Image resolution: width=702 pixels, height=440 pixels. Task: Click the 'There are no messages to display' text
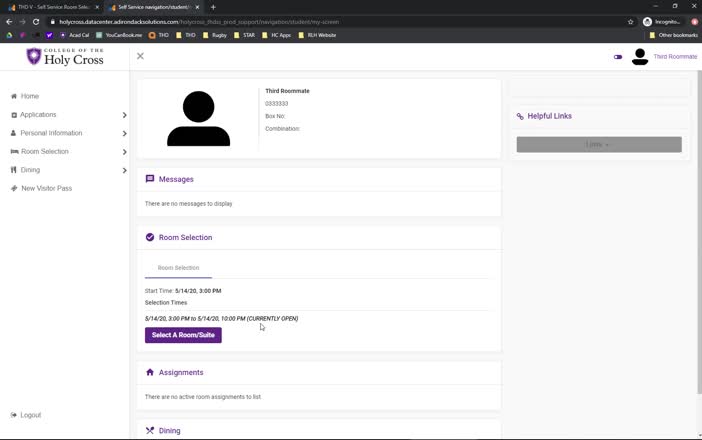188,204
